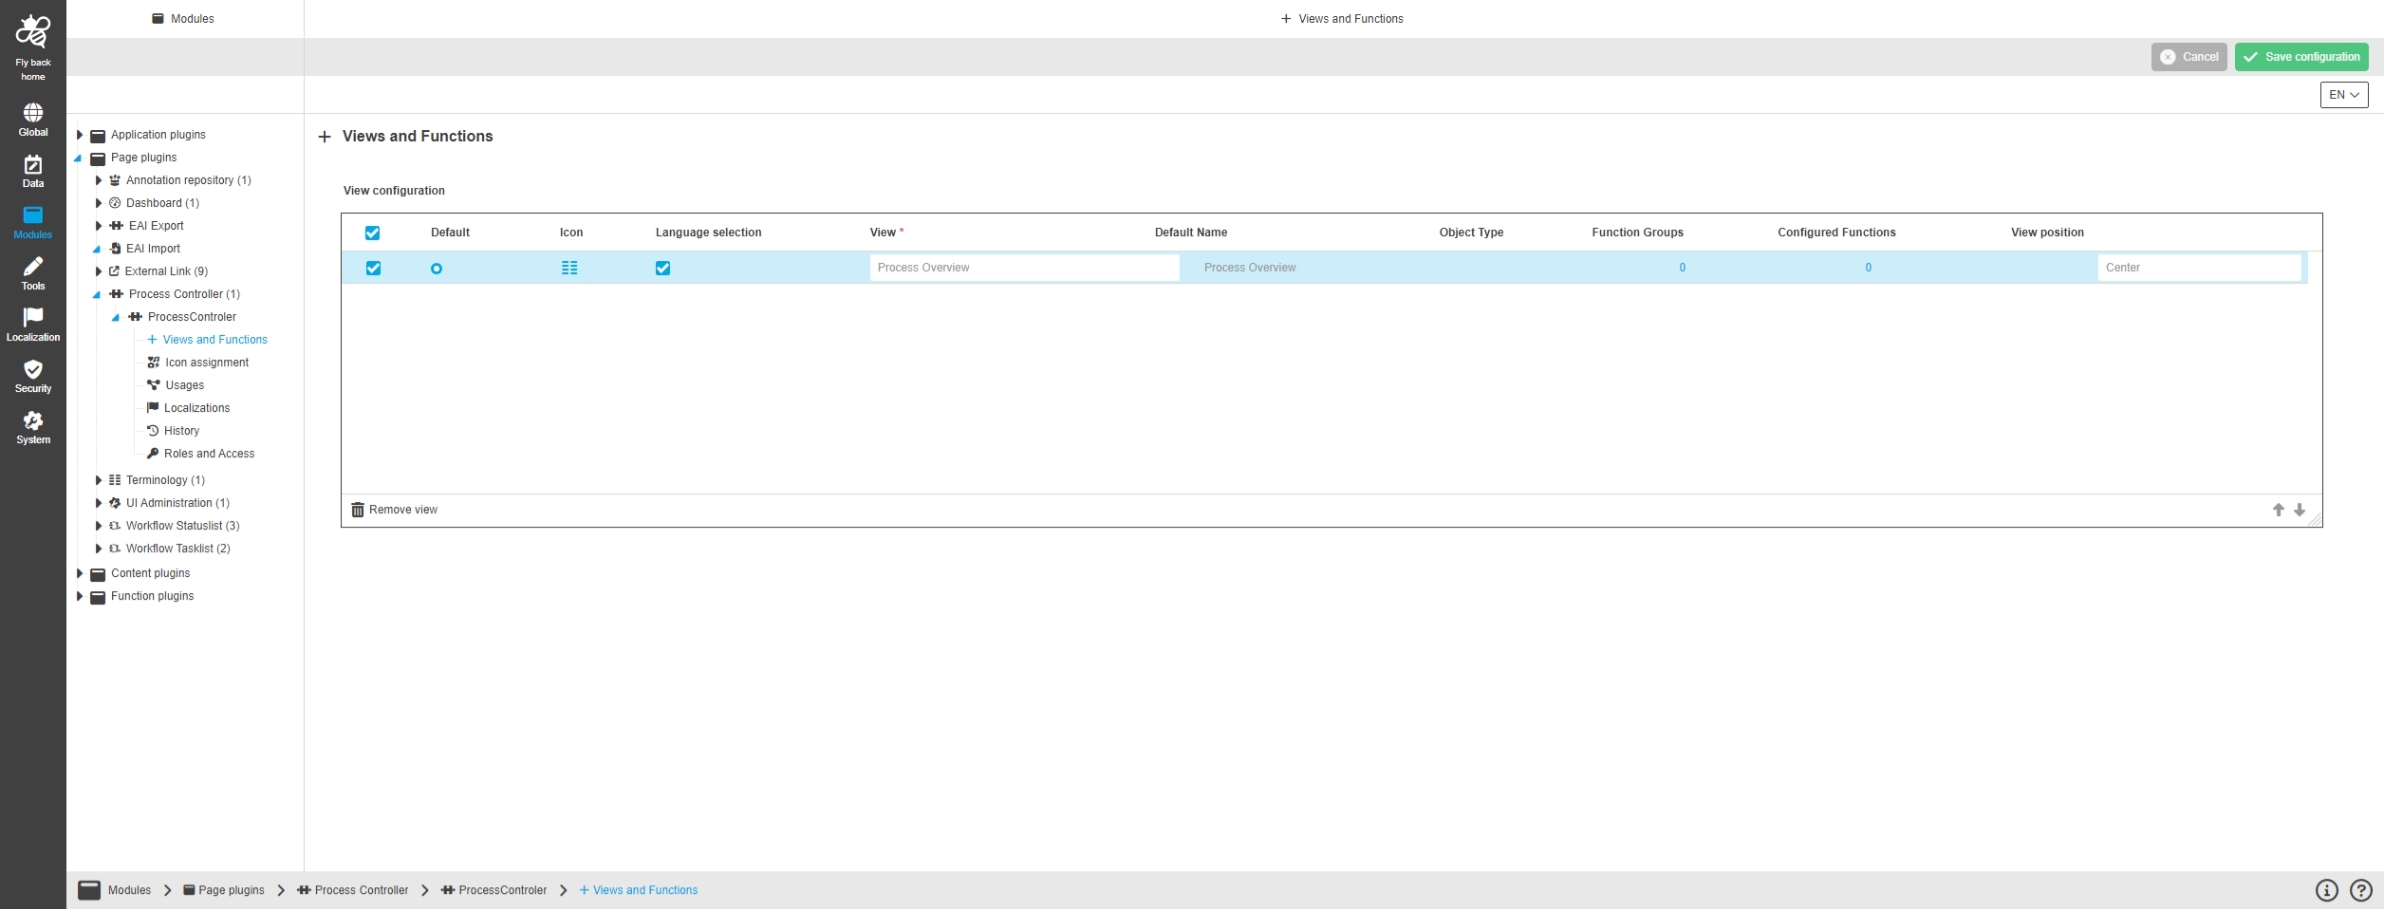Expand the Application plugins tree node
The width and height of the screenshot is (2384, 909).
[80, 135]
